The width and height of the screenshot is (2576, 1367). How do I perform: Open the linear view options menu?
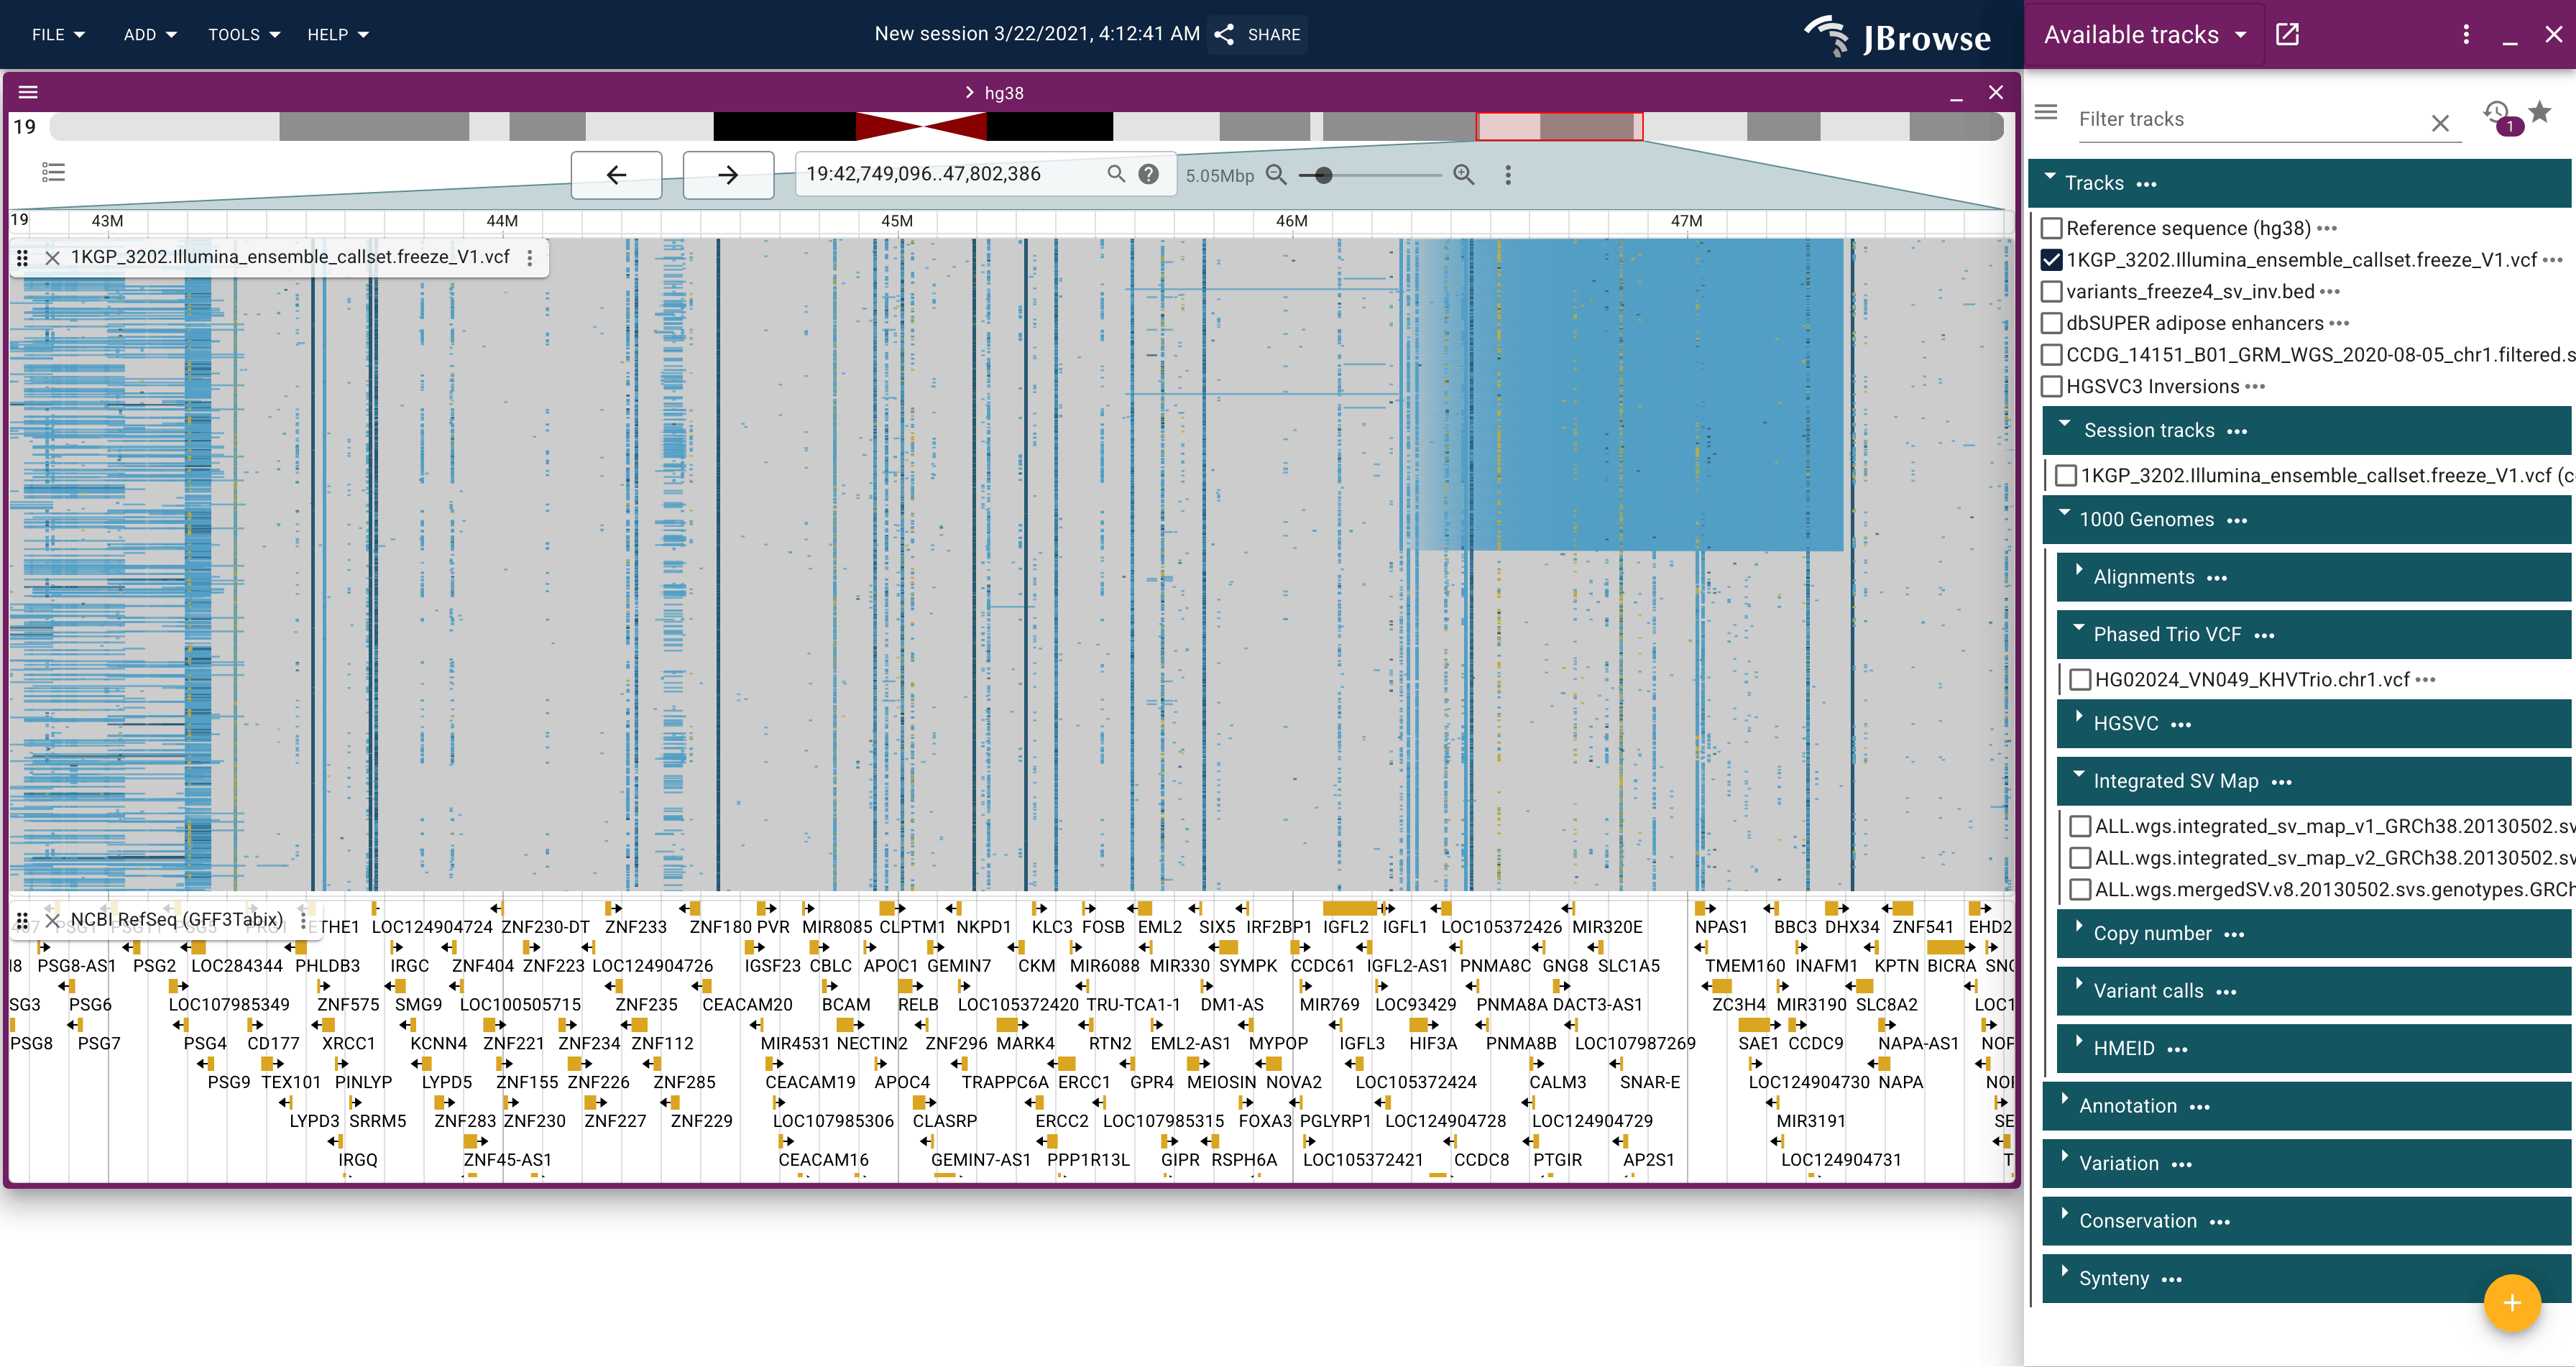pyautogui.click(x=1508, y=175)
